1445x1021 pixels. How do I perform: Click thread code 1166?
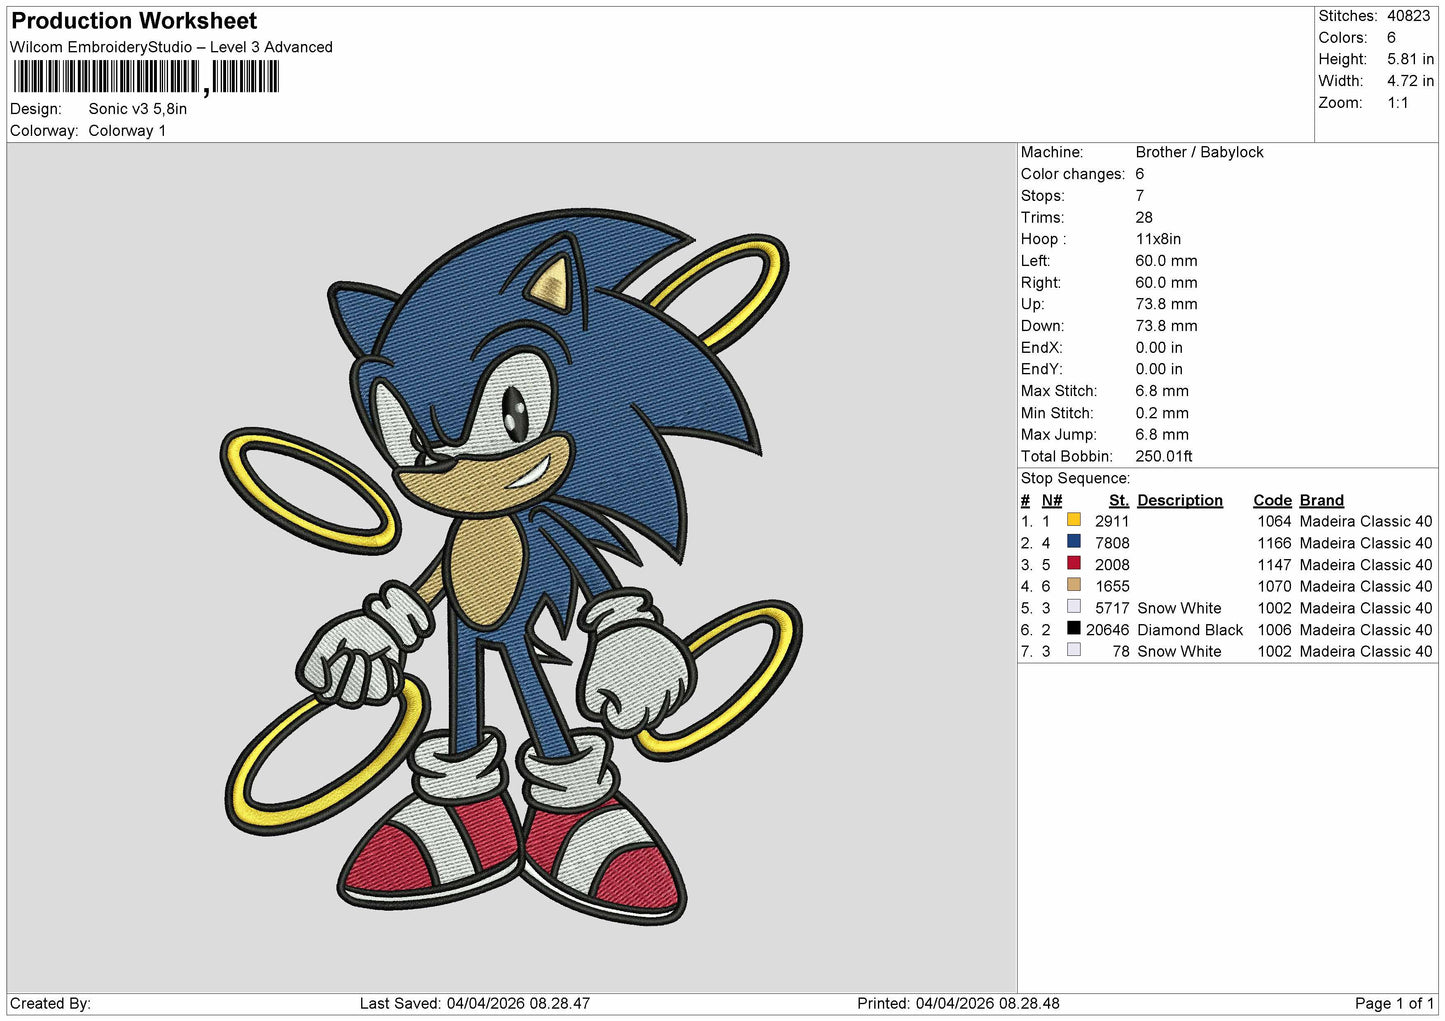click(x=1274, y=543)
